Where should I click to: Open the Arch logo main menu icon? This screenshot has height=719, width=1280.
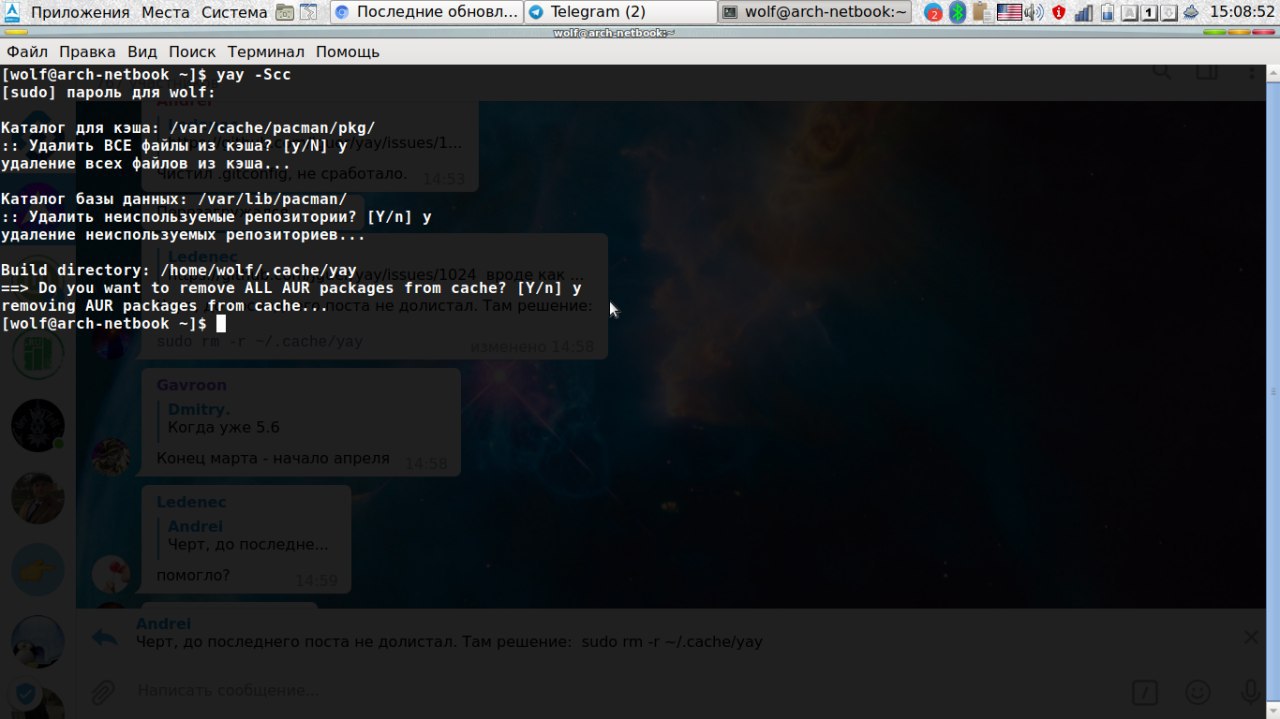[x=12, y=12]
